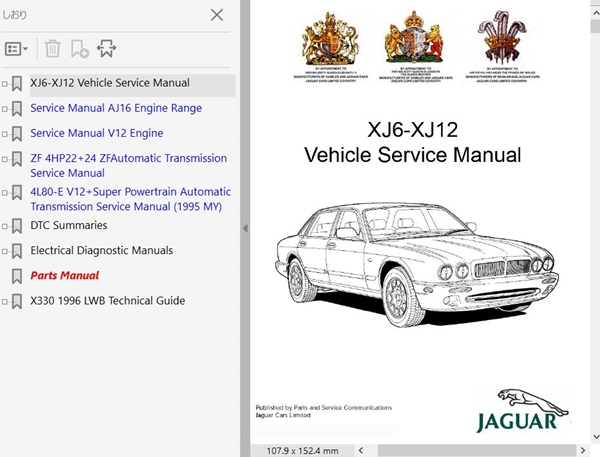Click the page size 107.9 x 152.4 mm readout

pos(302,451)
